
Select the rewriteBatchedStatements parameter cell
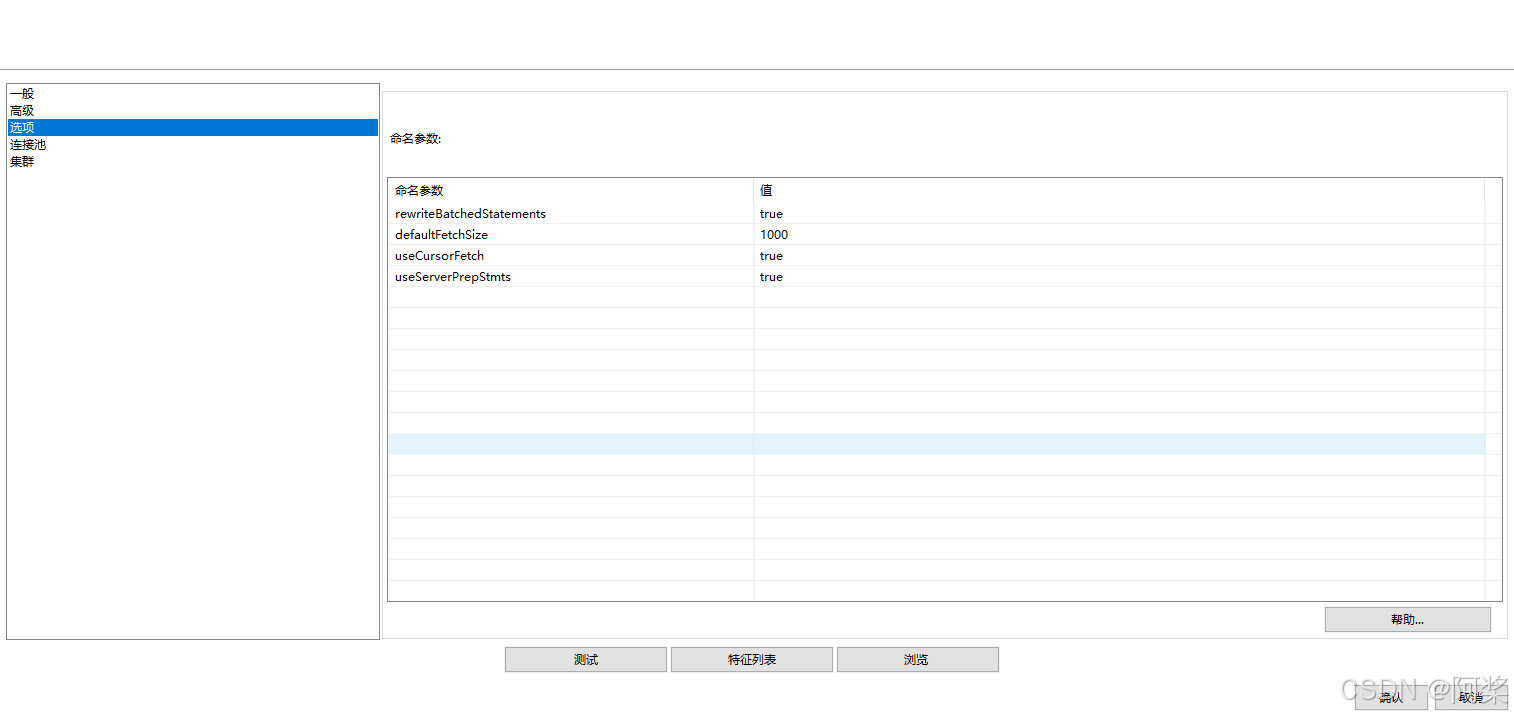tap(571, 214)
